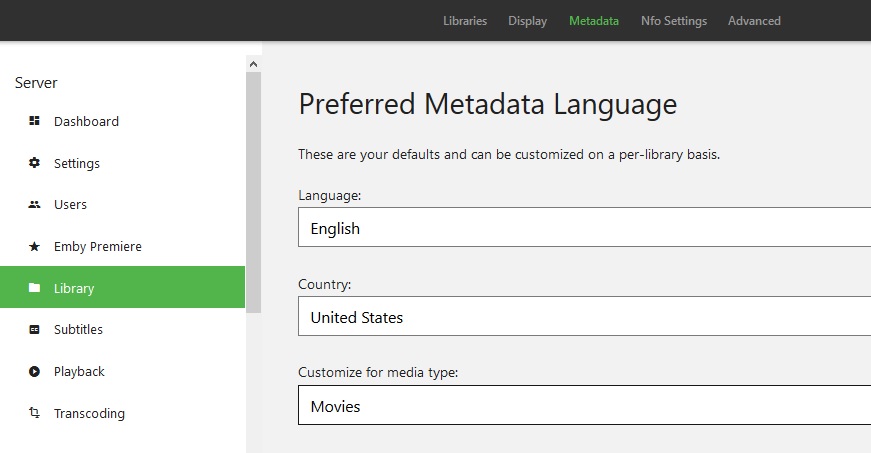The width and height of the screenshot is (871, 453).
Task: Click the sidebar scrollbar up arrow
Action: 253,64
